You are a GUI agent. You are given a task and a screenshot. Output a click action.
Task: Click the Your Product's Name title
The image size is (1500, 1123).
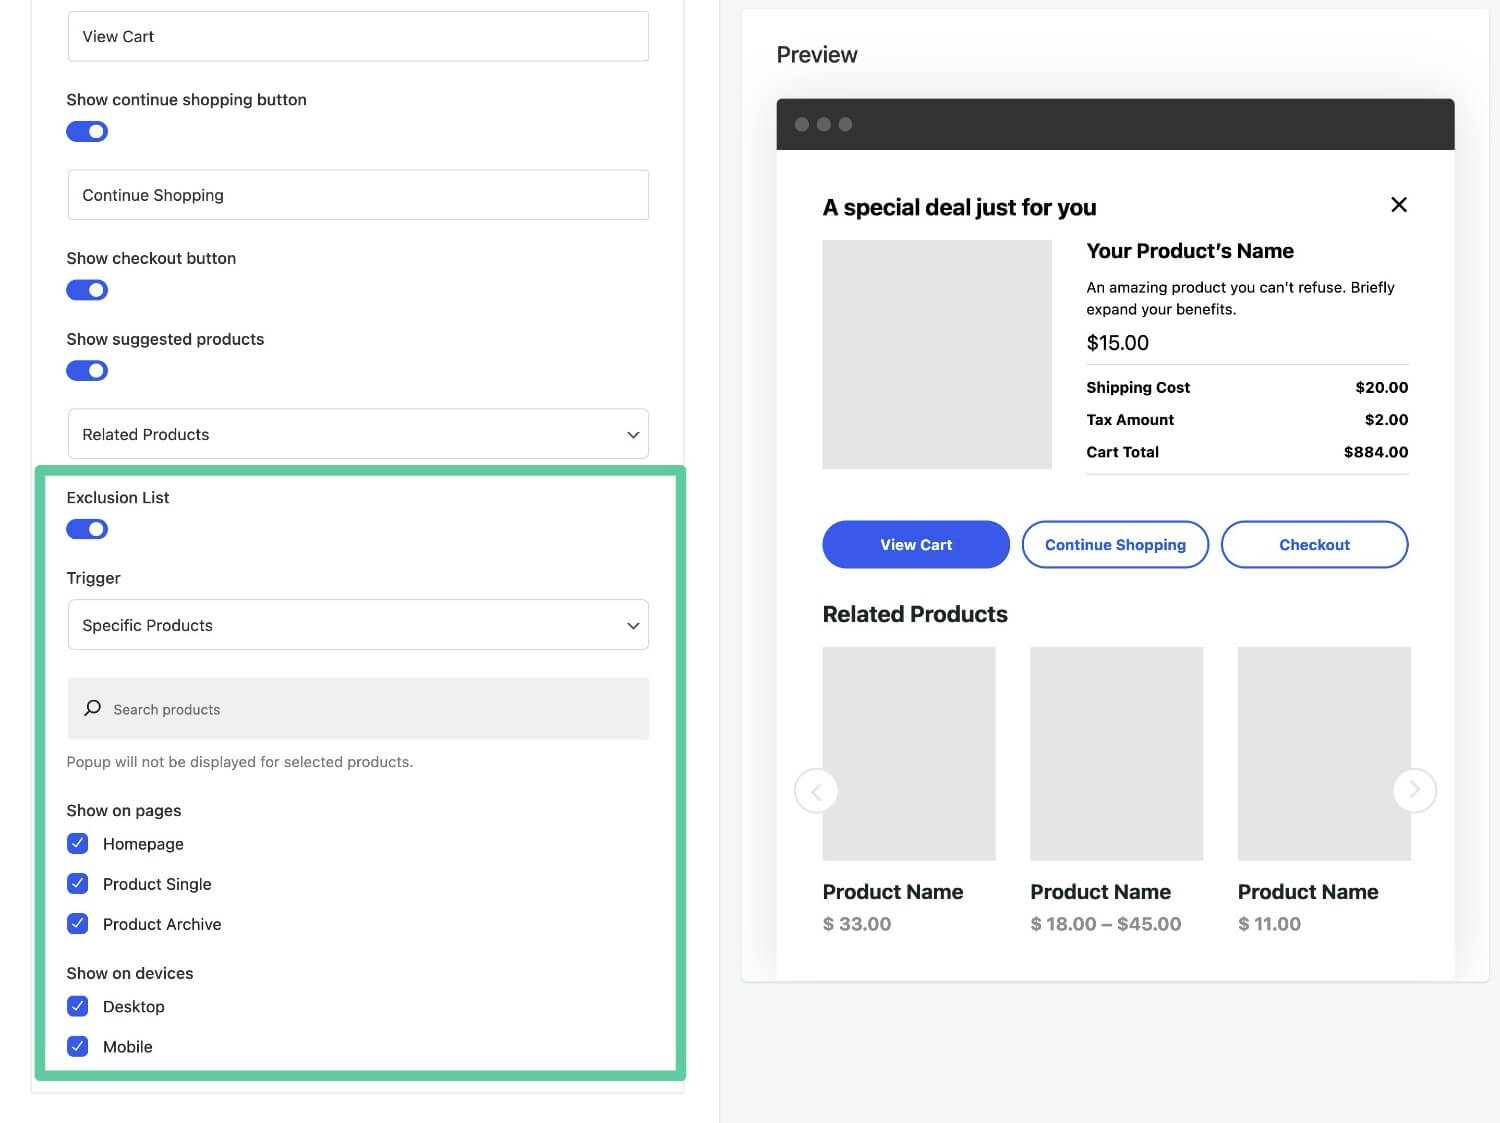[x=1190, y=251]
